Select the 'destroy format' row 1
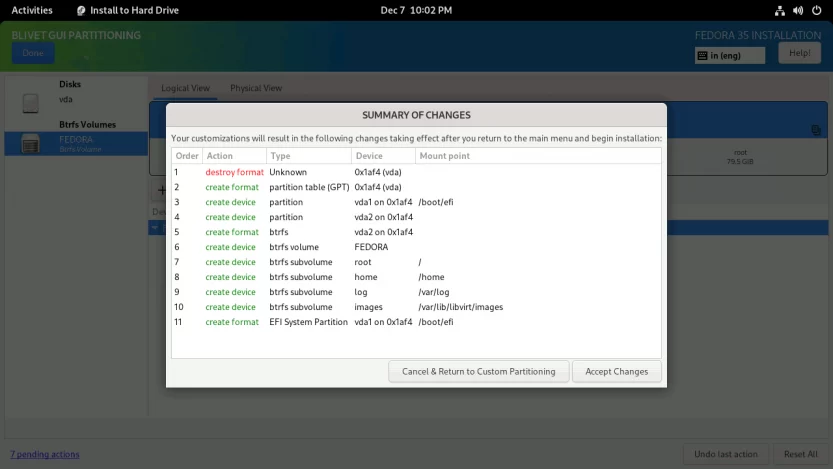The image size is (833, 469). [x=416, y=172]
